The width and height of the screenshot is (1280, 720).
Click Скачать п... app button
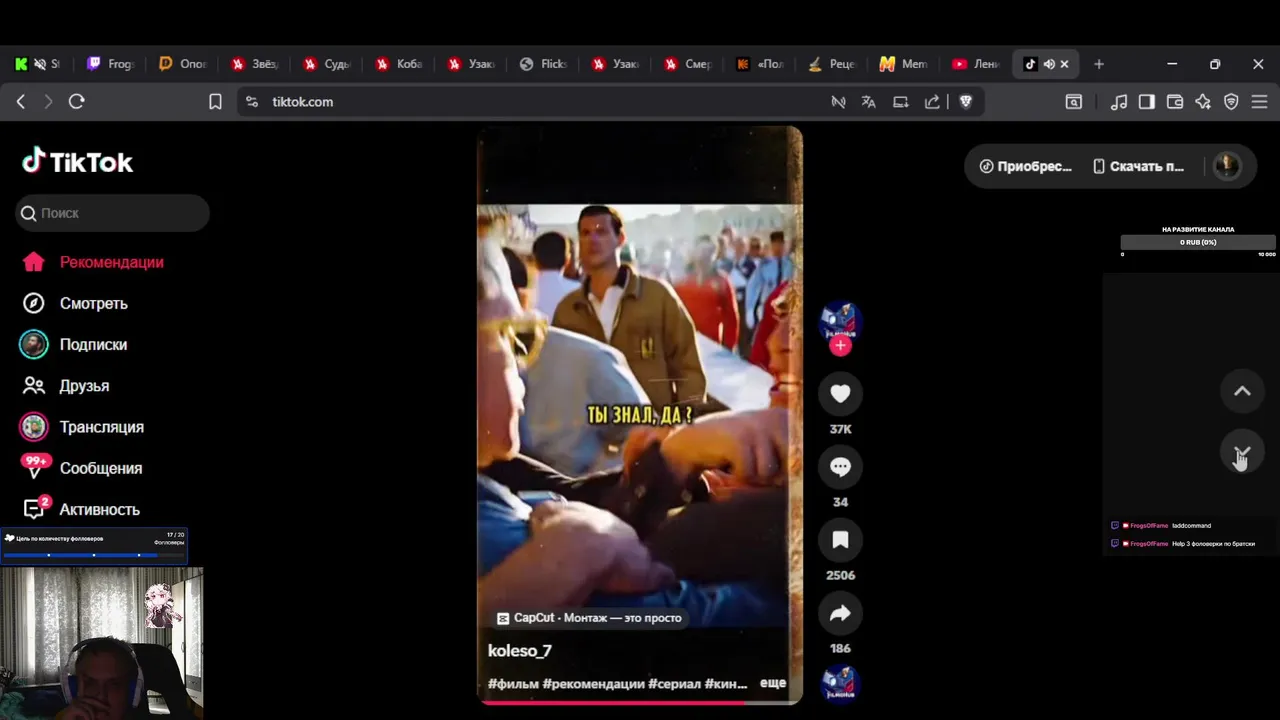coord(1138,167)
